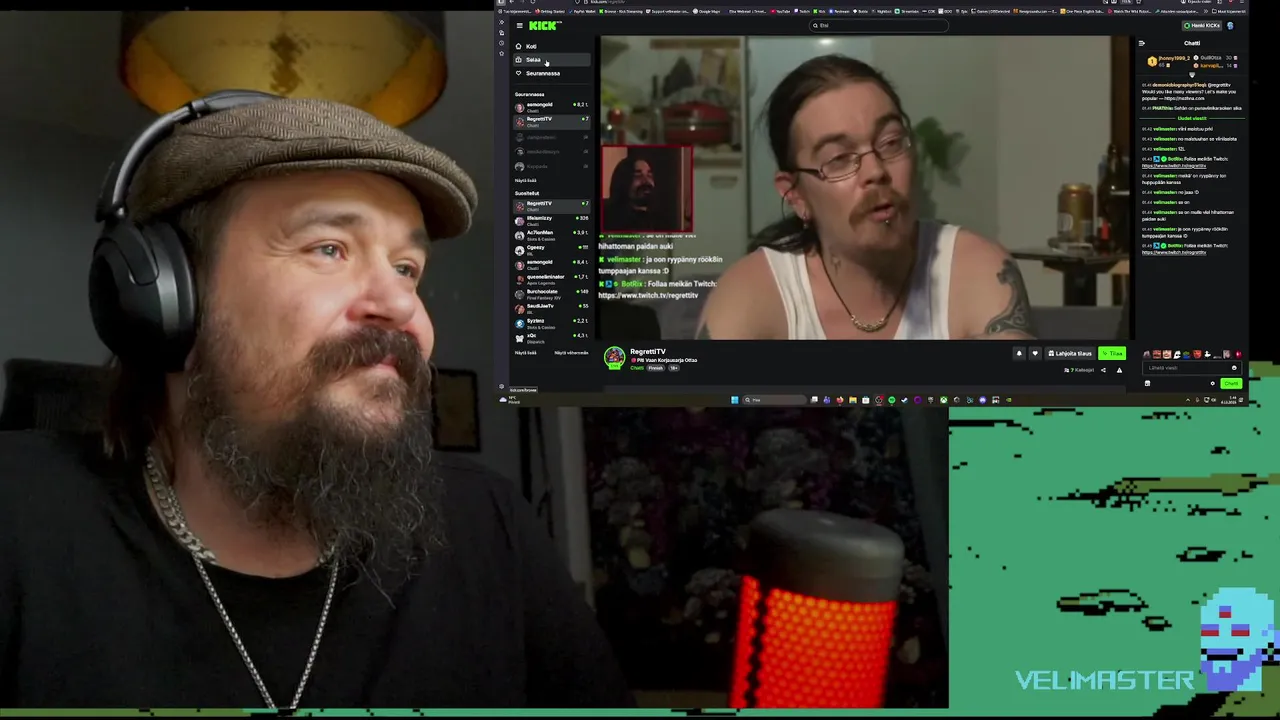Screen dimensions: 1280x720
Task: Open Selaa in the Kick sidebar
Action: point(552,60)
